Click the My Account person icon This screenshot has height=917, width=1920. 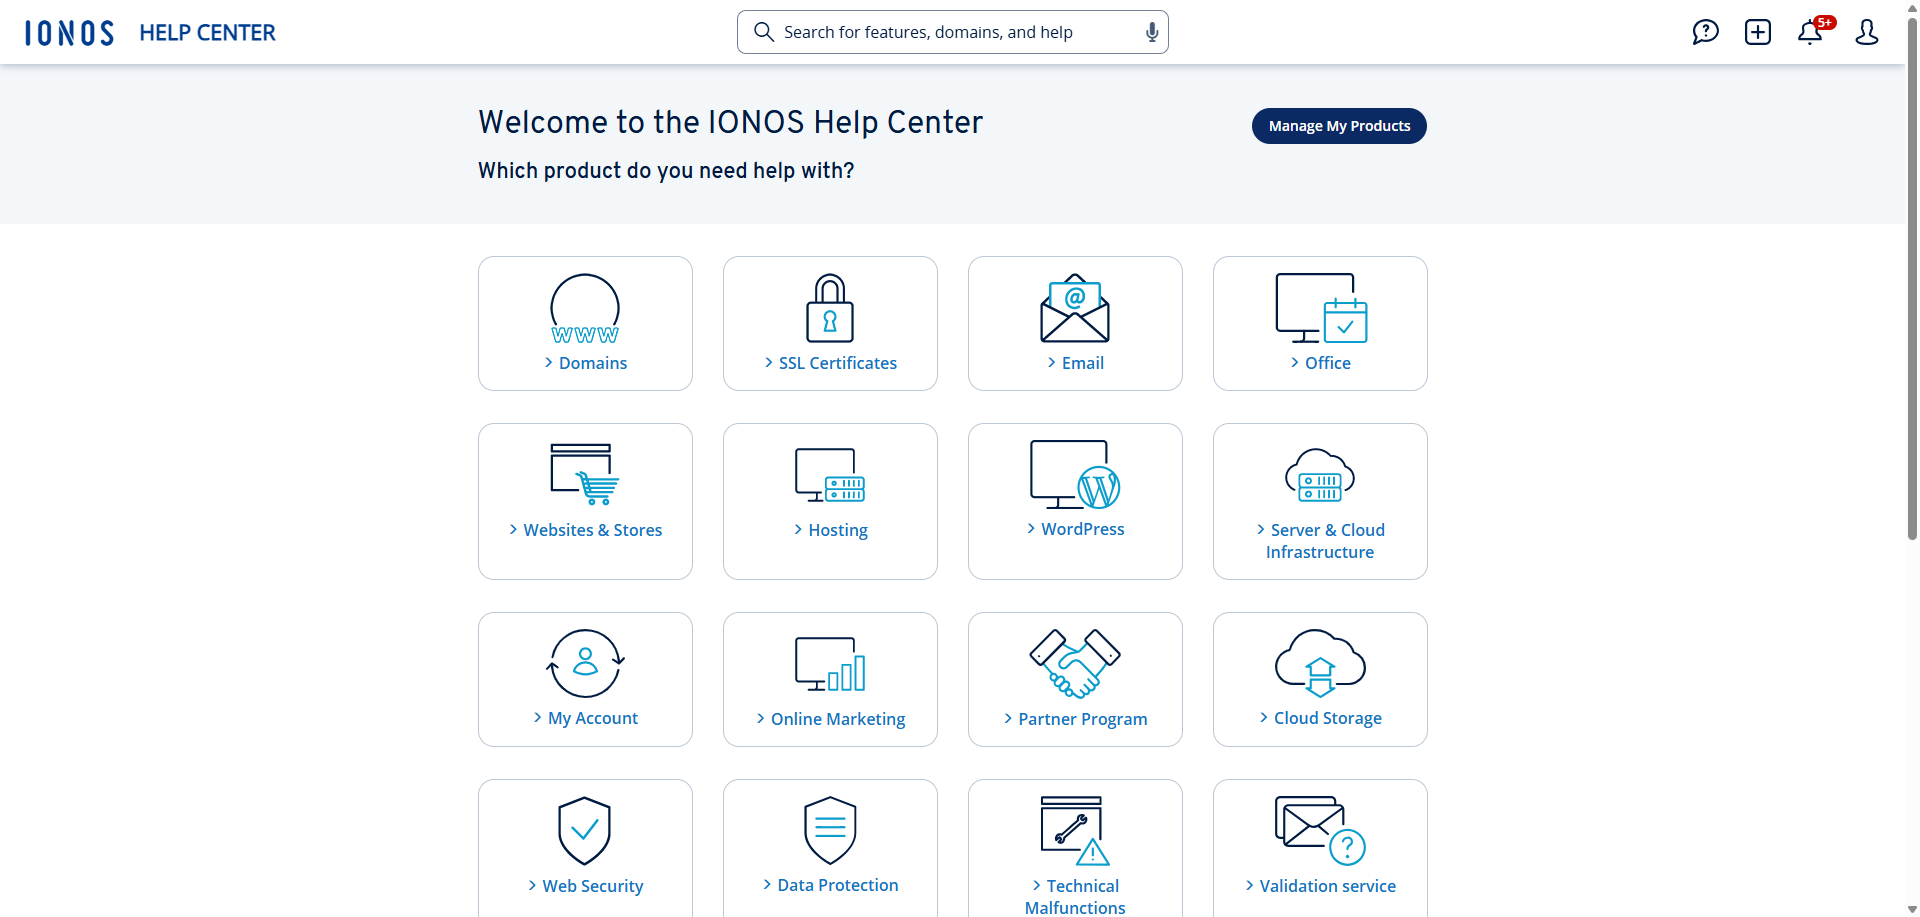pyautogui.click(x=585, y=663)
